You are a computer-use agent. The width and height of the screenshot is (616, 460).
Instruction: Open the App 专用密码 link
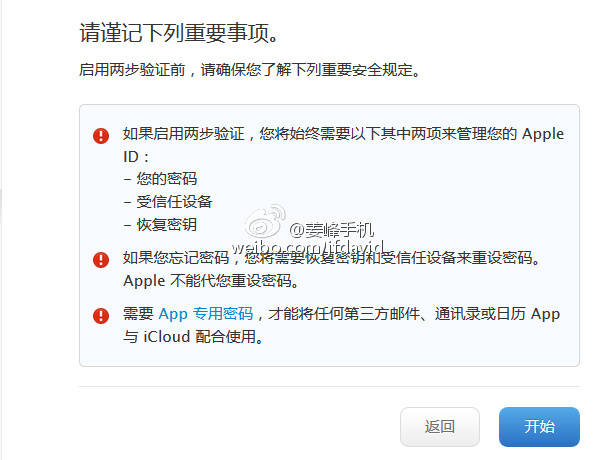pyautogui.click(x=206, y=314)
